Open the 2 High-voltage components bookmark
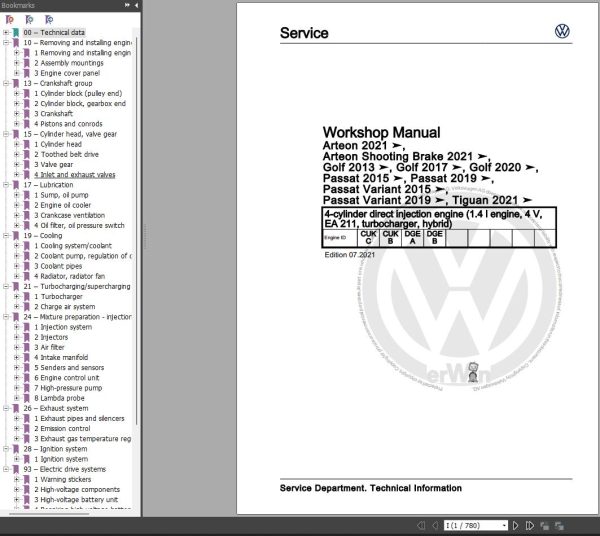Image resolution: width=600 pixels, height=536 pixels. (77, 489)
